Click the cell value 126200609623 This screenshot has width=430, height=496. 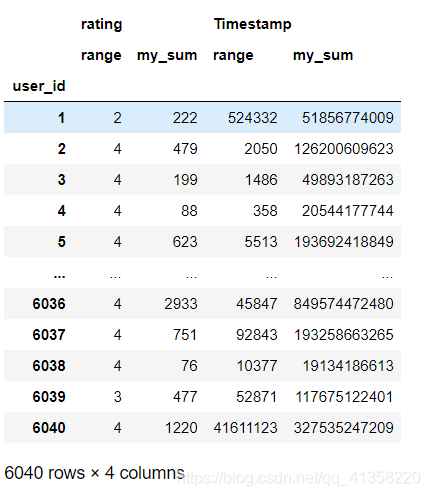tap(344, 149)
